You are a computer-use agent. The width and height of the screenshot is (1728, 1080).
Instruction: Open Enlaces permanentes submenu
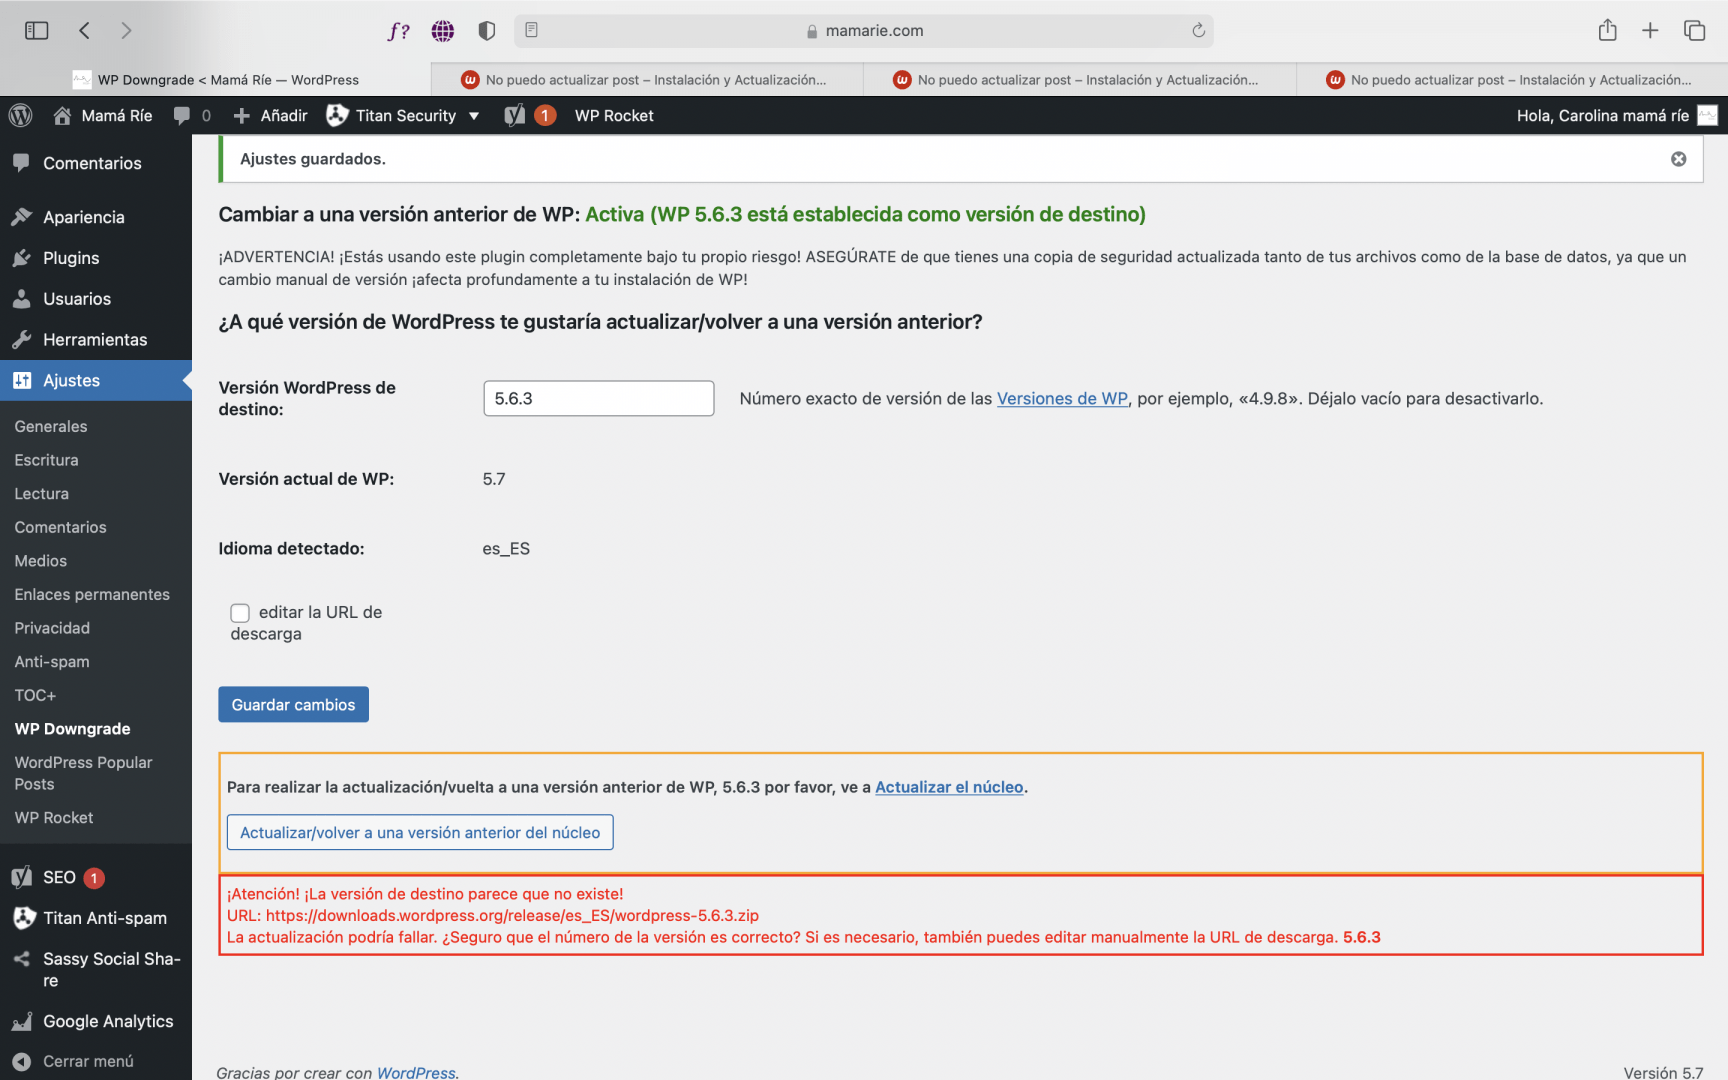click(x=92, y=595)
